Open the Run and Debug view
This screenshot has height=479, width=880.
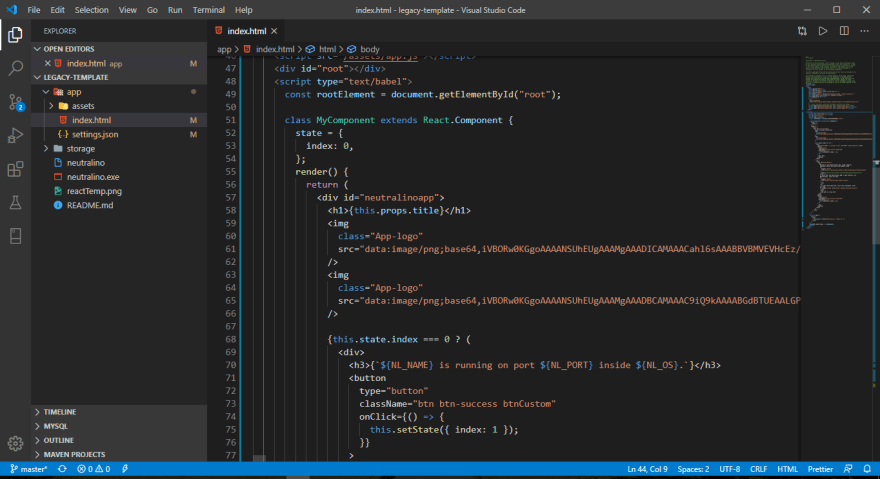[x=15, y=135]
